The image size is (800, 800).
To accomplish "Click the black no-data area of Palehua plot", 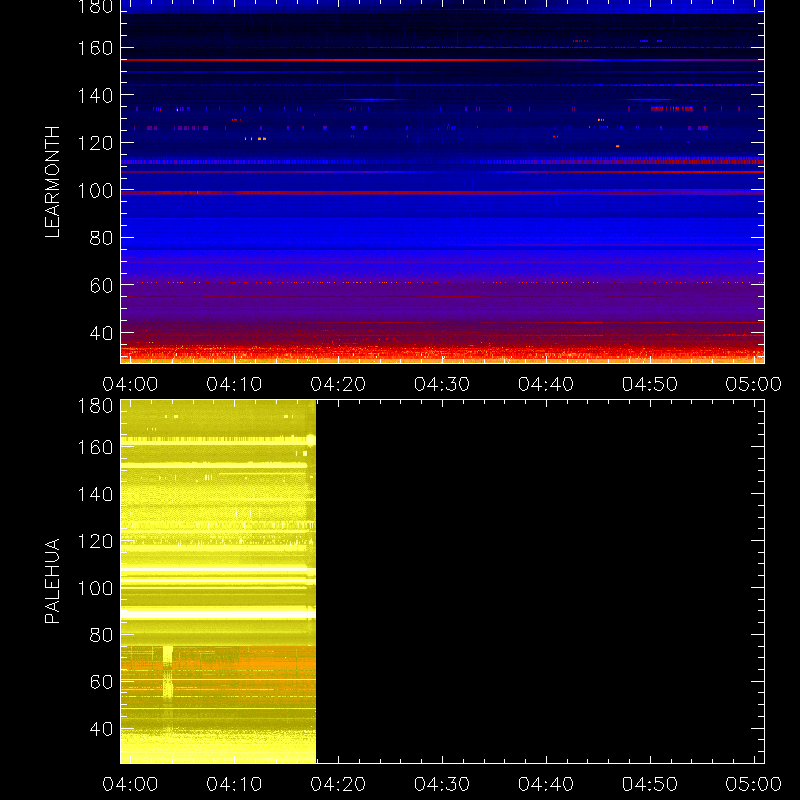I will pos(540,582).
